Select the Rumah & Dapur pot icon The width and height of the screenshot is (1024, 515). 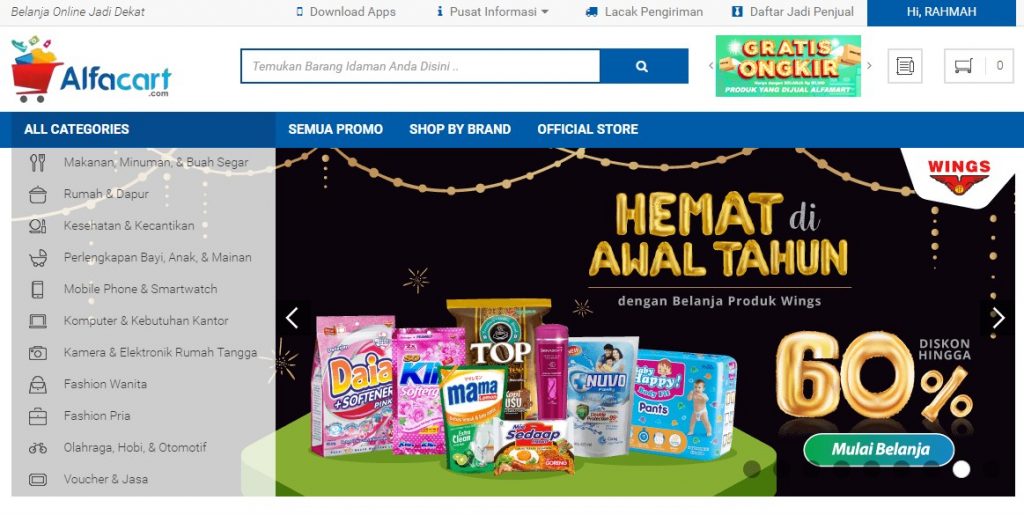click(38, 194)
